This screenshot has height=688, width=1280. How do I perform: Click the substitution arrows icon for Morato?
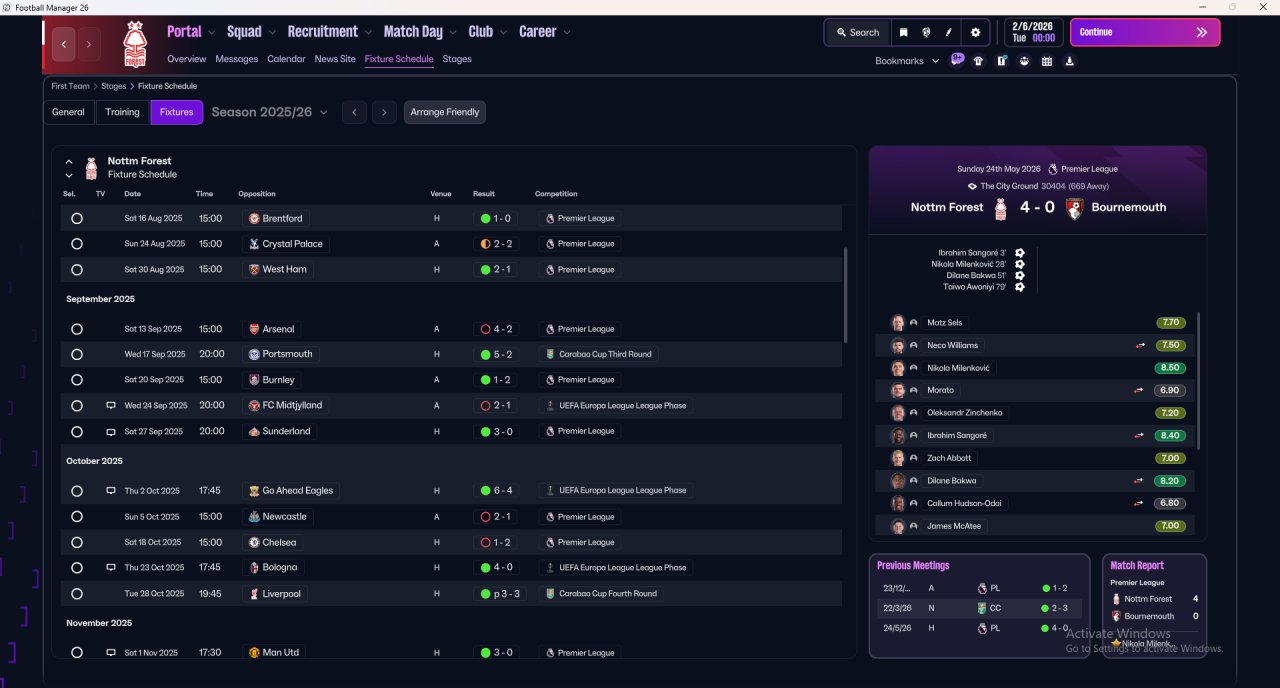pos(1140,390)
